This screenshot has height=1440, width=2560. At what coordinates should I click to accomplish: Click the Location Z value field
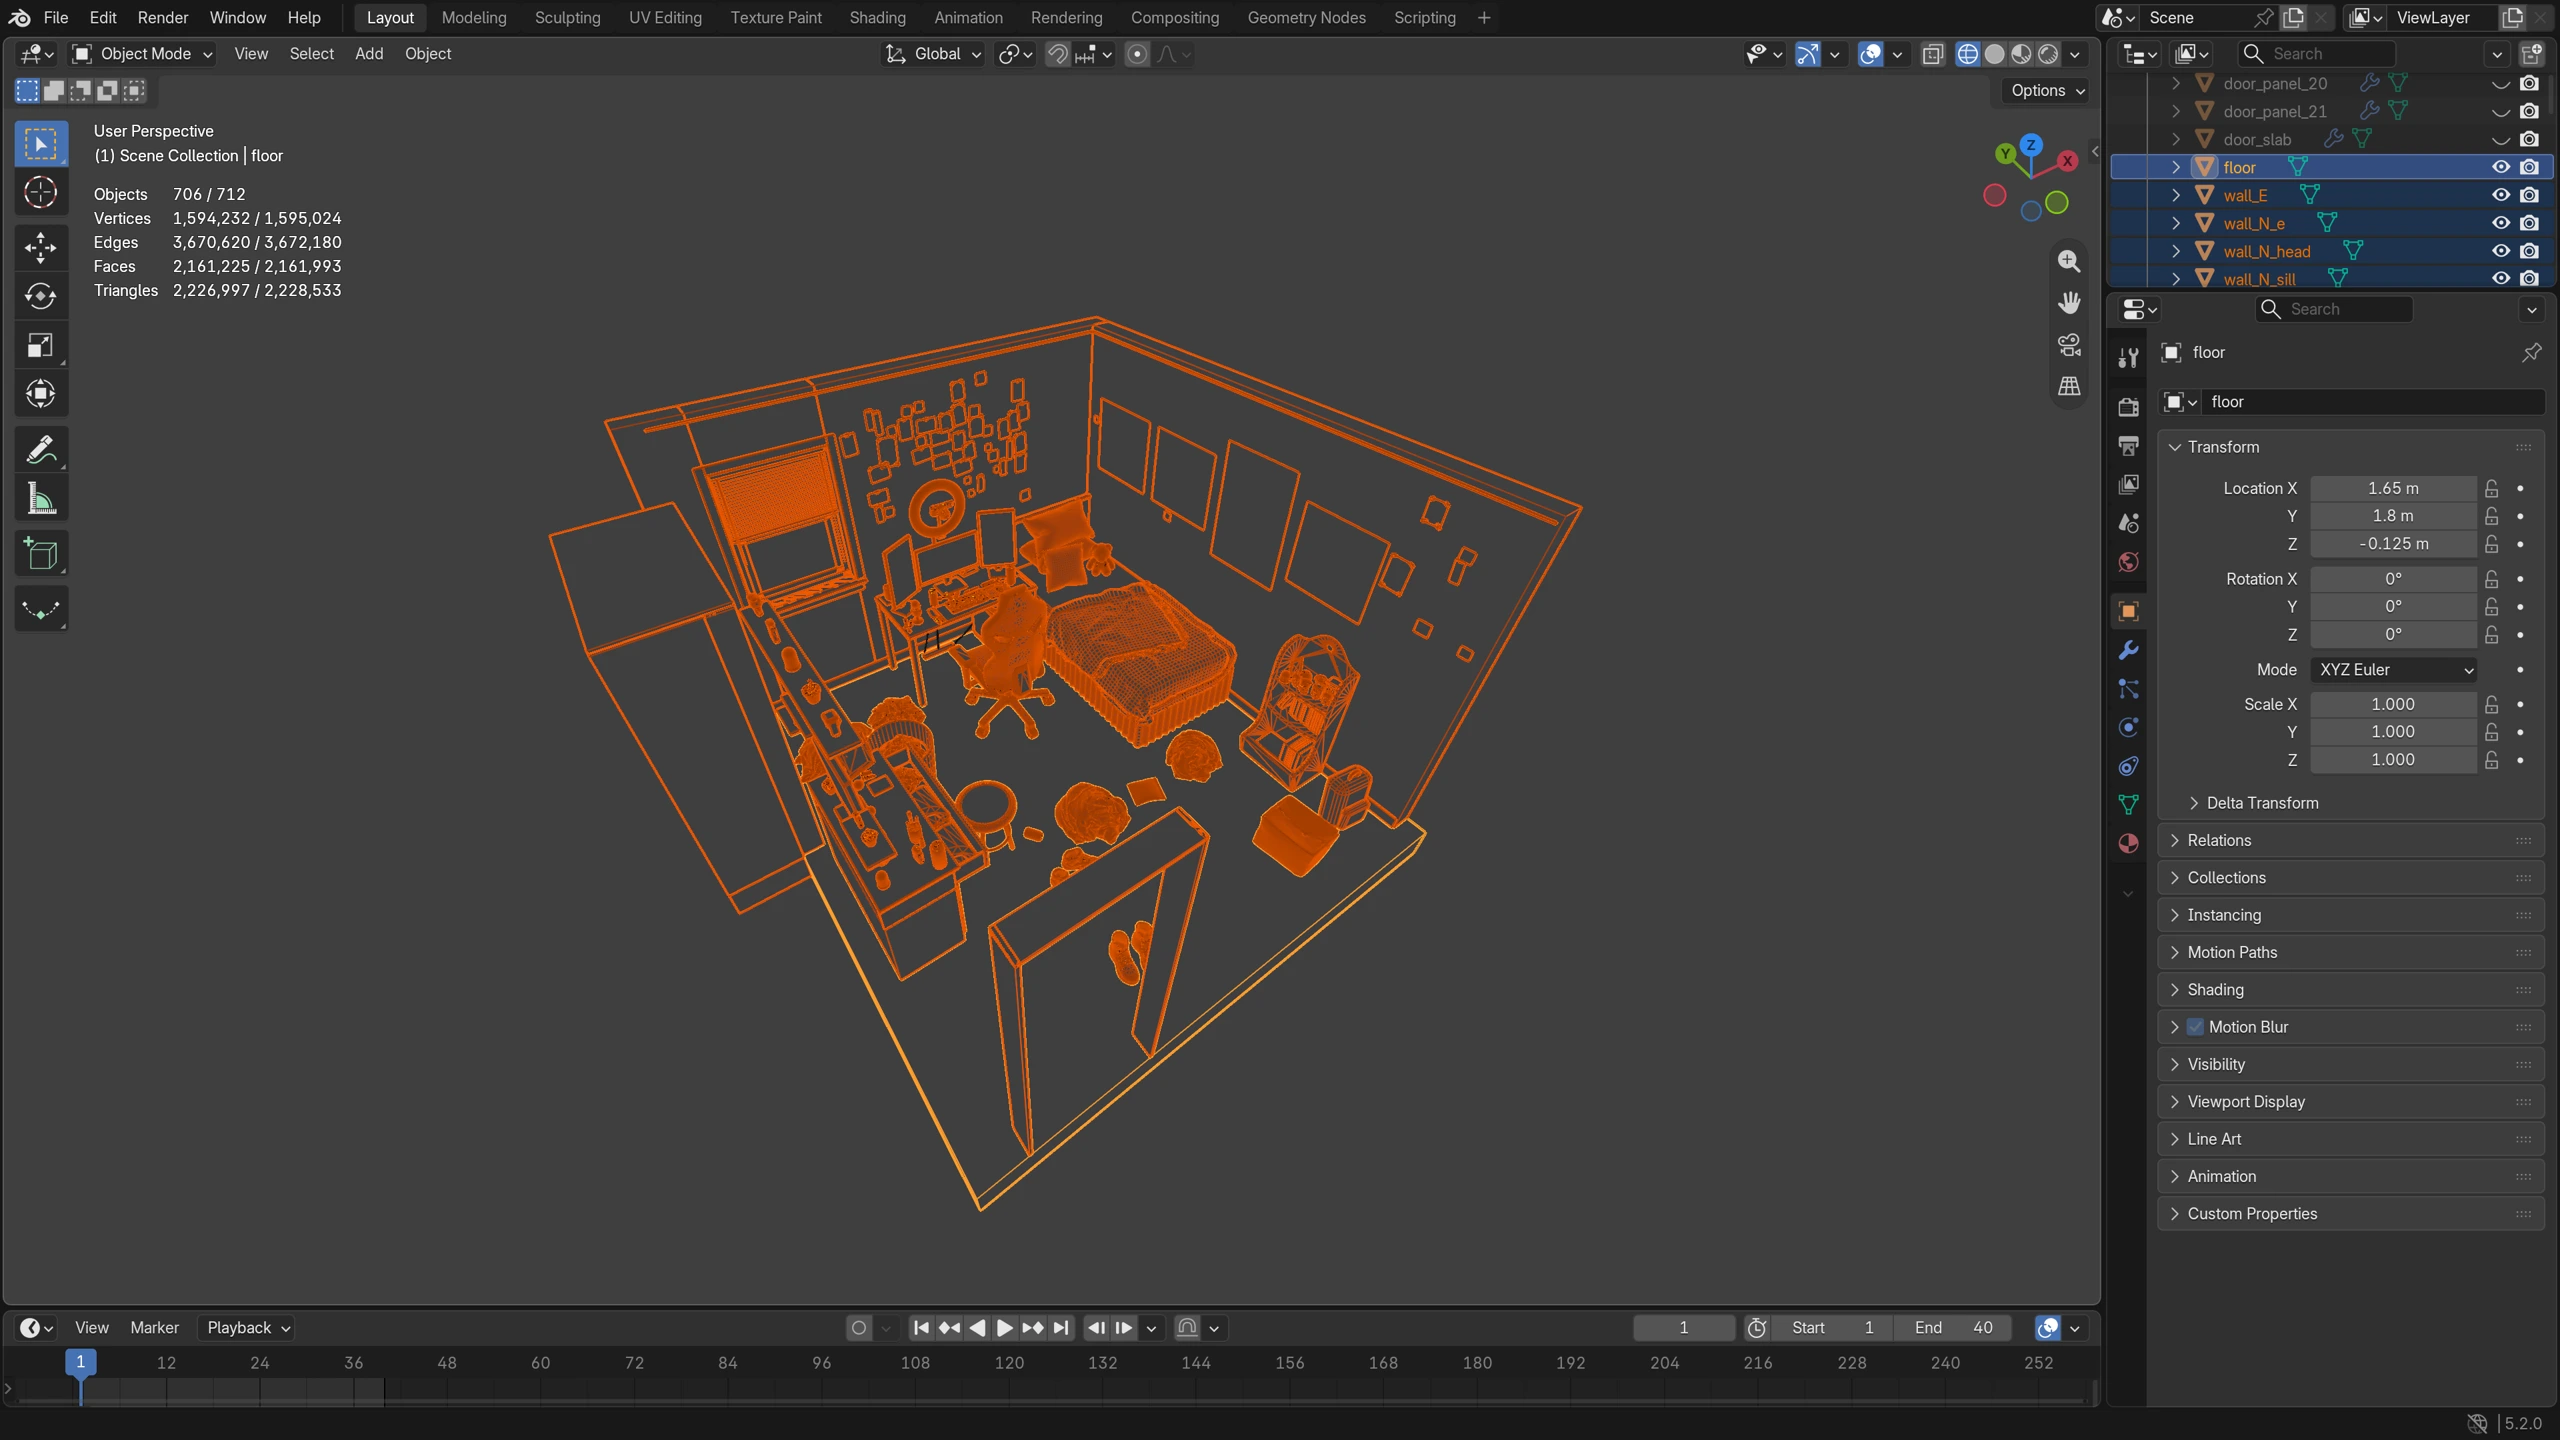click(x=2393, y=544)
